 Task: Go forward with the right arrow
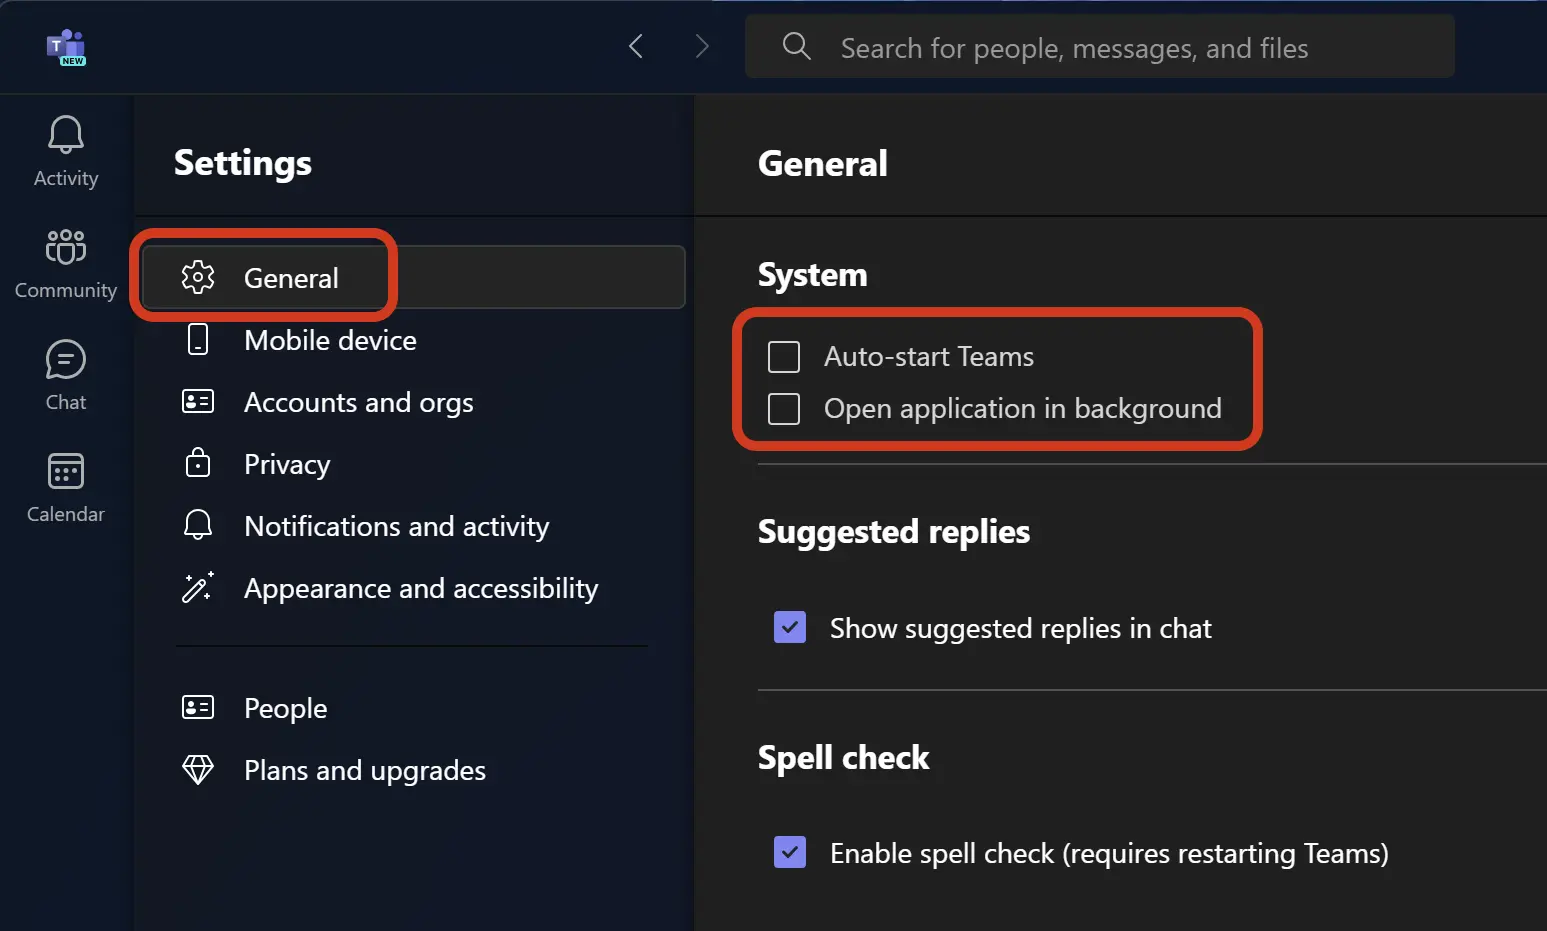tap(702, 46)
